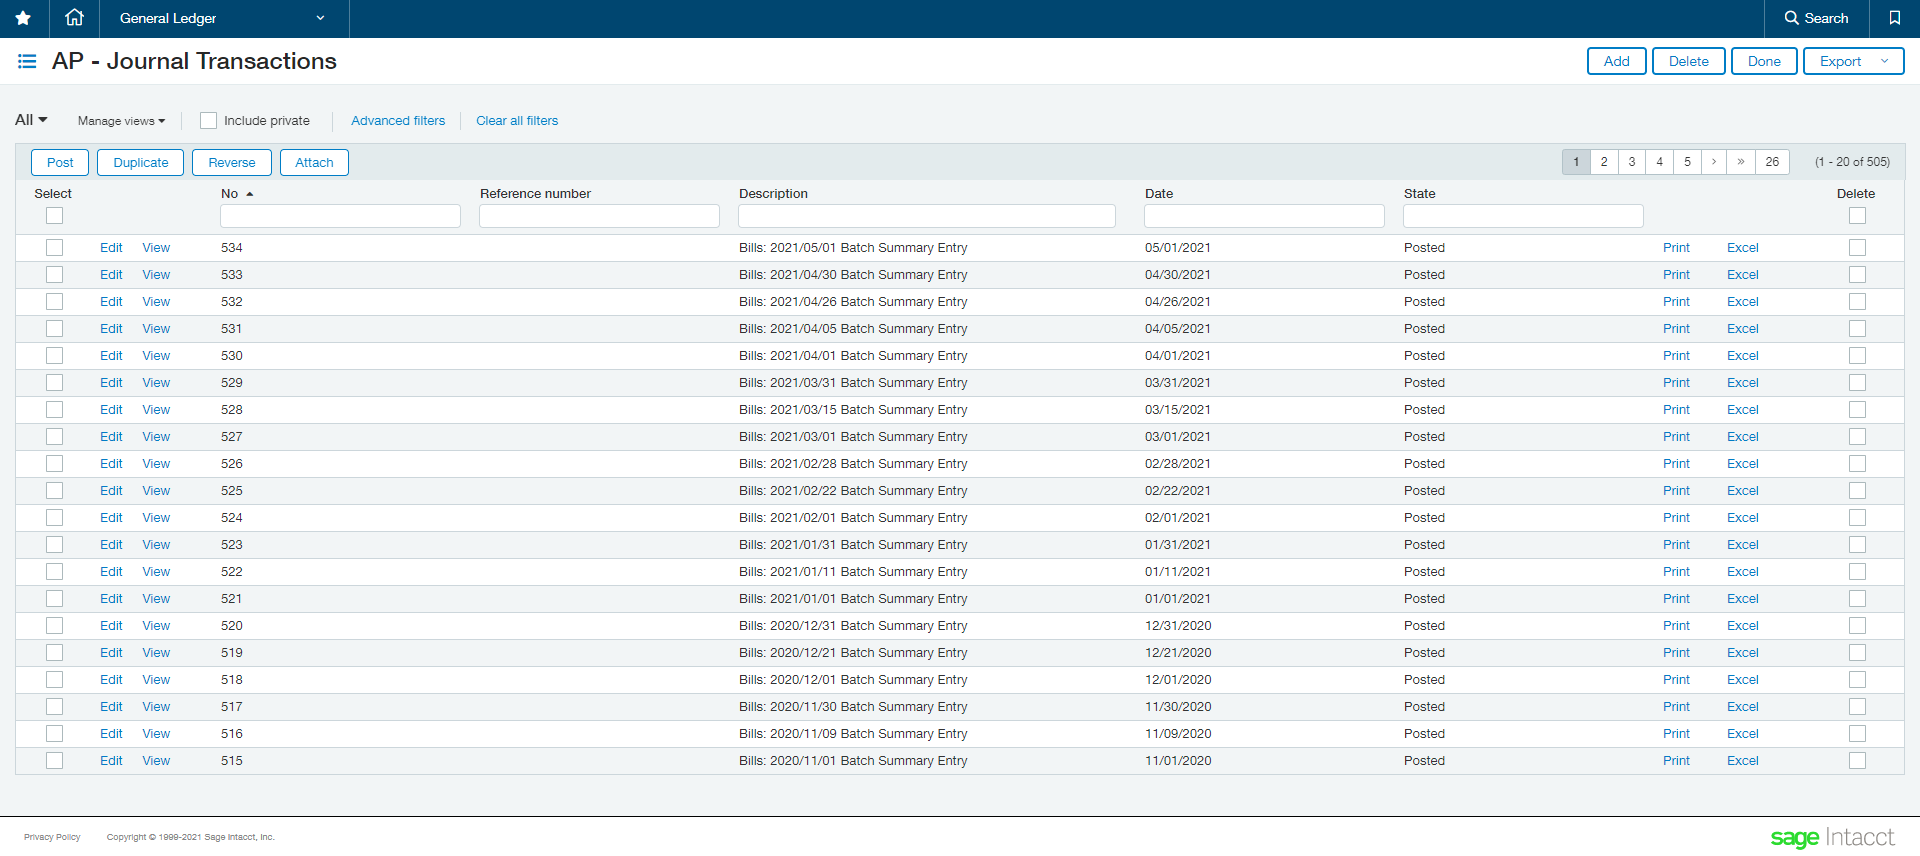This screenshot has height=856, width=1920.
Task: Tick the select checkbox for entry 534
Action: [x=54, y=248]
